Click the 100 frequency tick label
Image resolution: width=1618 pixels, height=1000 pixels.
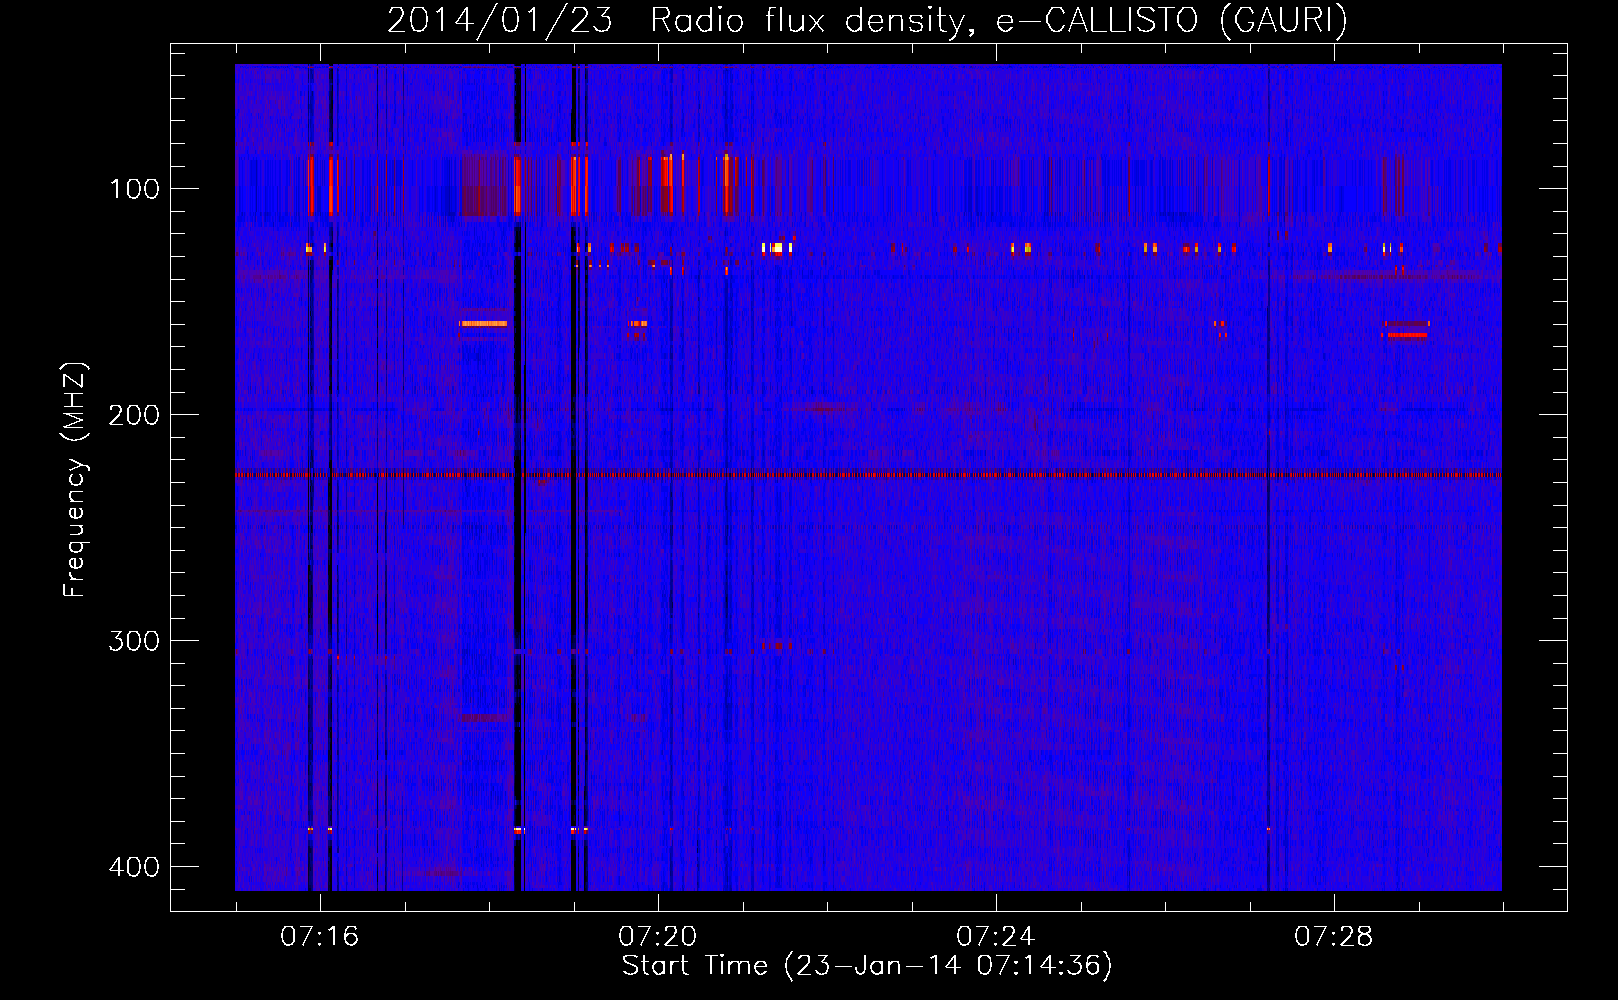(x=134, y=189)
